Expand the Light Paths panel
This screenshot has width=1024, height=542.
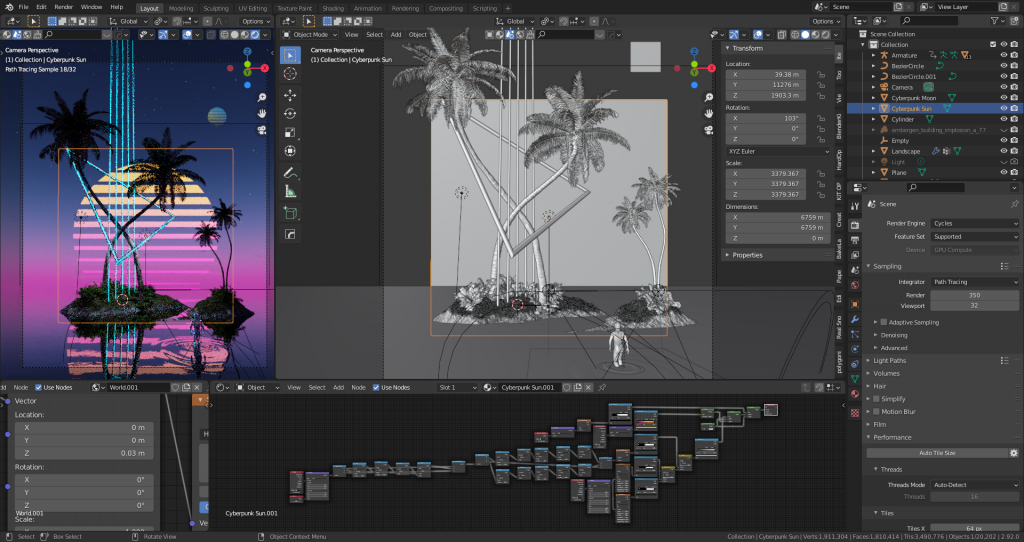coord(890,360)
